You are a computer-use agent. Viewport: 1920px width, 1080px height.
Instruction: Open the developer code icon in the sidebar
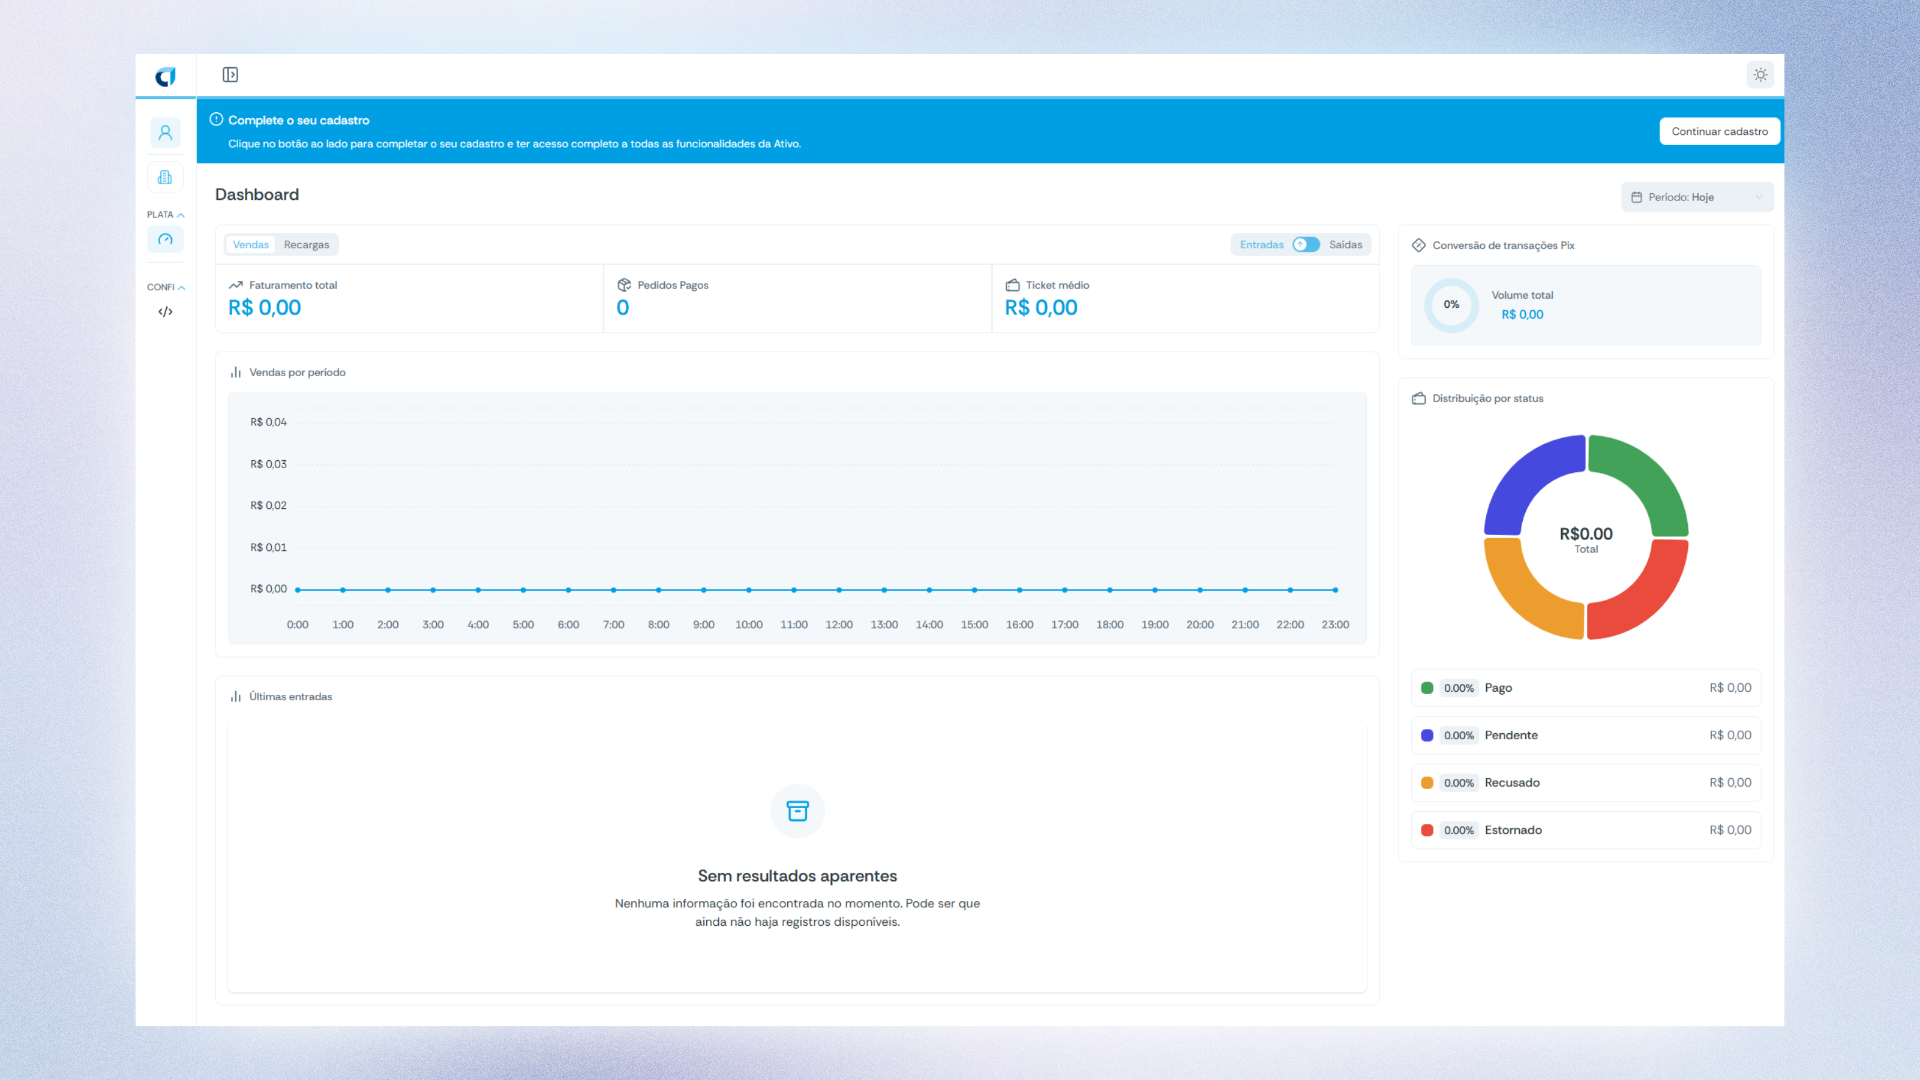(x=165, y=312)
